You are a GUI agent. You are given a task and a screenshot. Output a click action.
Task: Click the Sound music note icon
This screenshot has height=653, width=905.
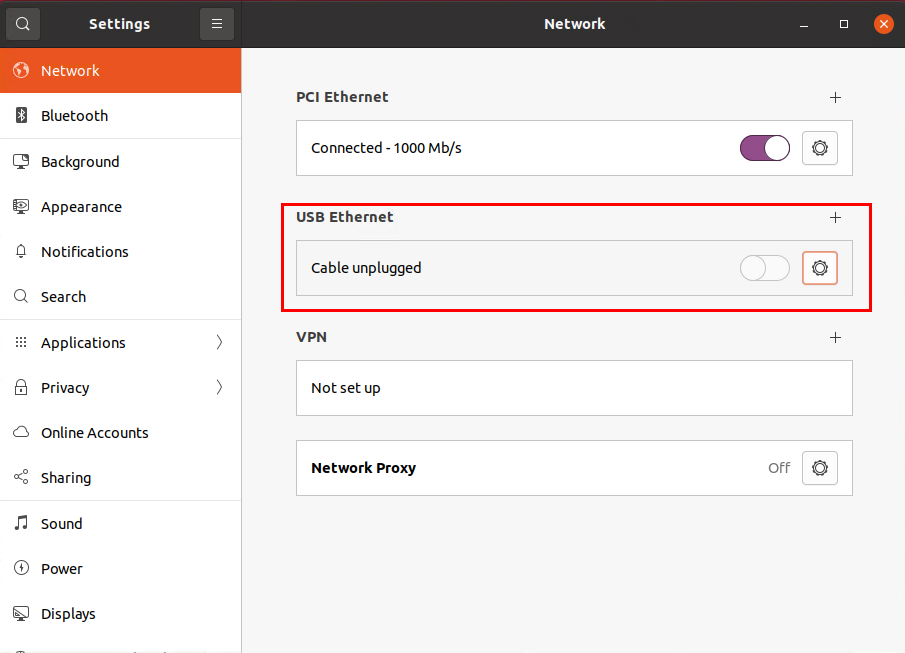click(21, 523)
